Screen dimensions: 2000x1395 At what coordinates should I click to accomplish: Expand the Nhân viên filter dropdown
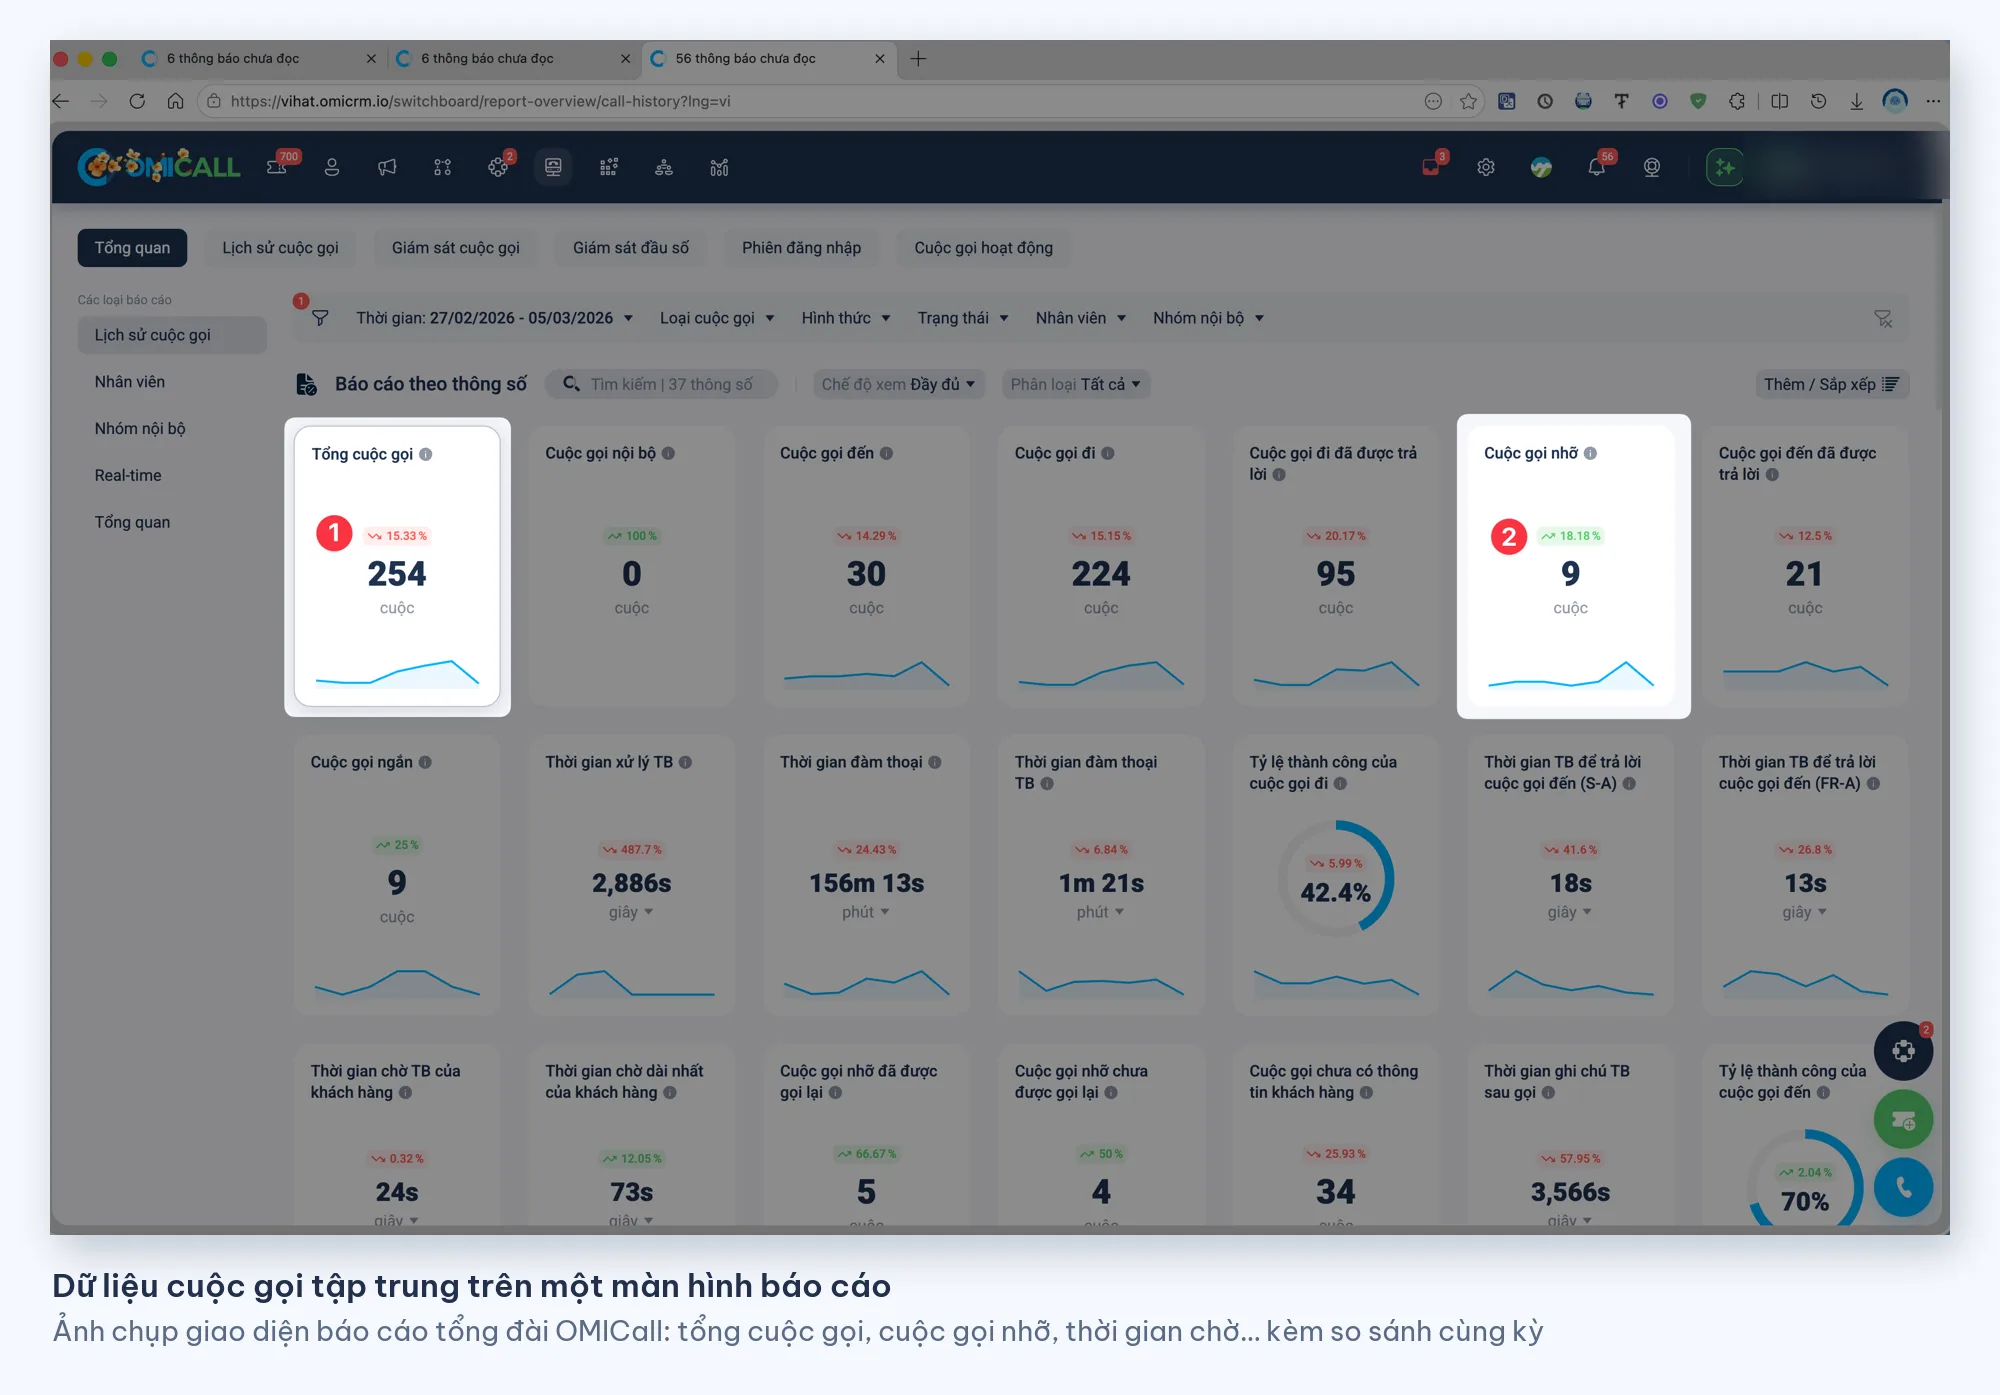click(x=1081, y=318)
